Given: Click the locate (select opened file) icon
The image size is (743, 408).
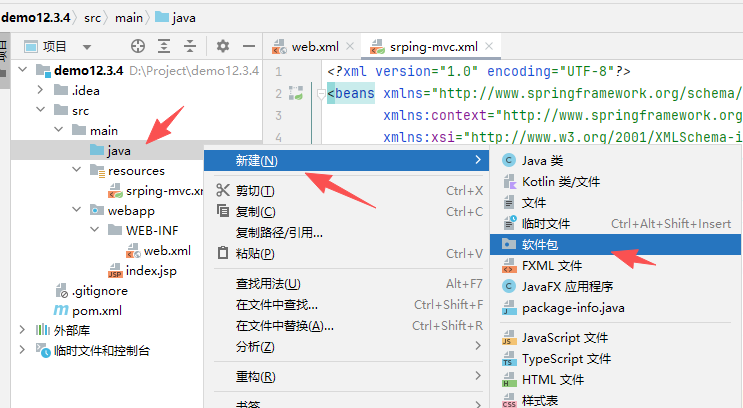Looking at the screenshot, I should tap(138, 46).
